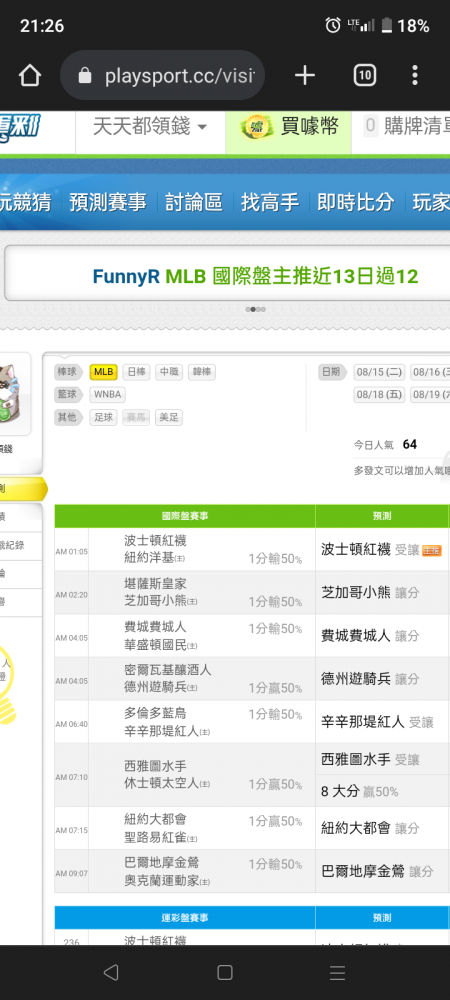Select the 中職 league filter
The image size is (450, 1000).
169,372
